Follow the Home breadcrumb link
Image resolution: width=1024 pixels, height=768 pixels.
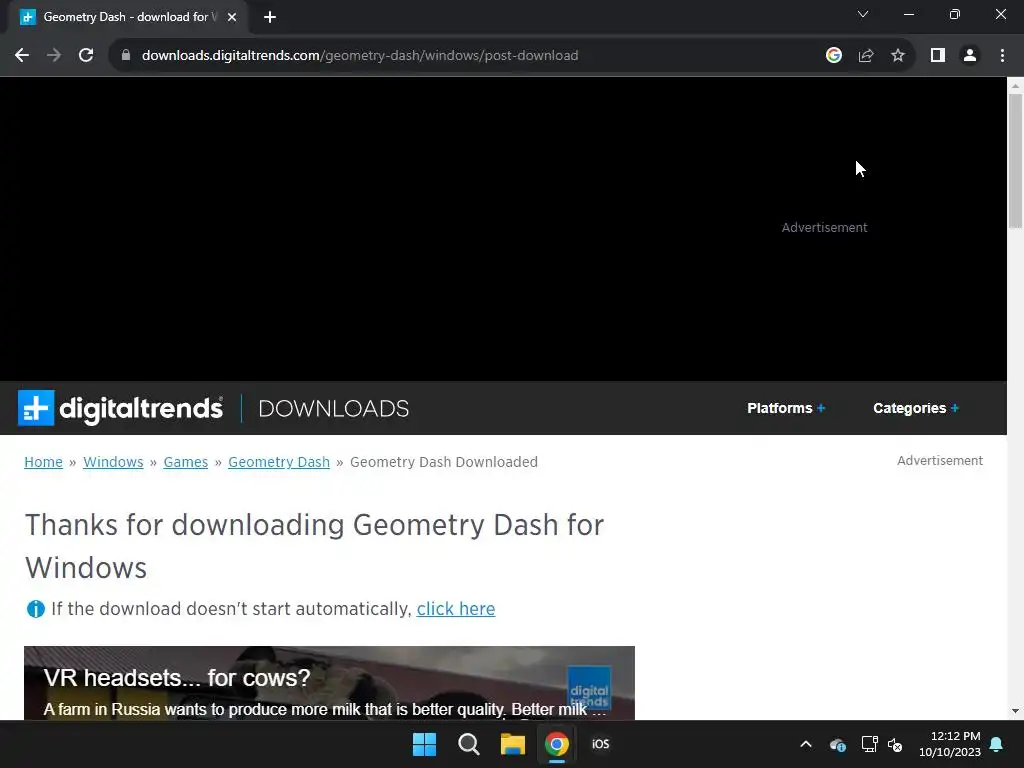(x=43, y=462)
